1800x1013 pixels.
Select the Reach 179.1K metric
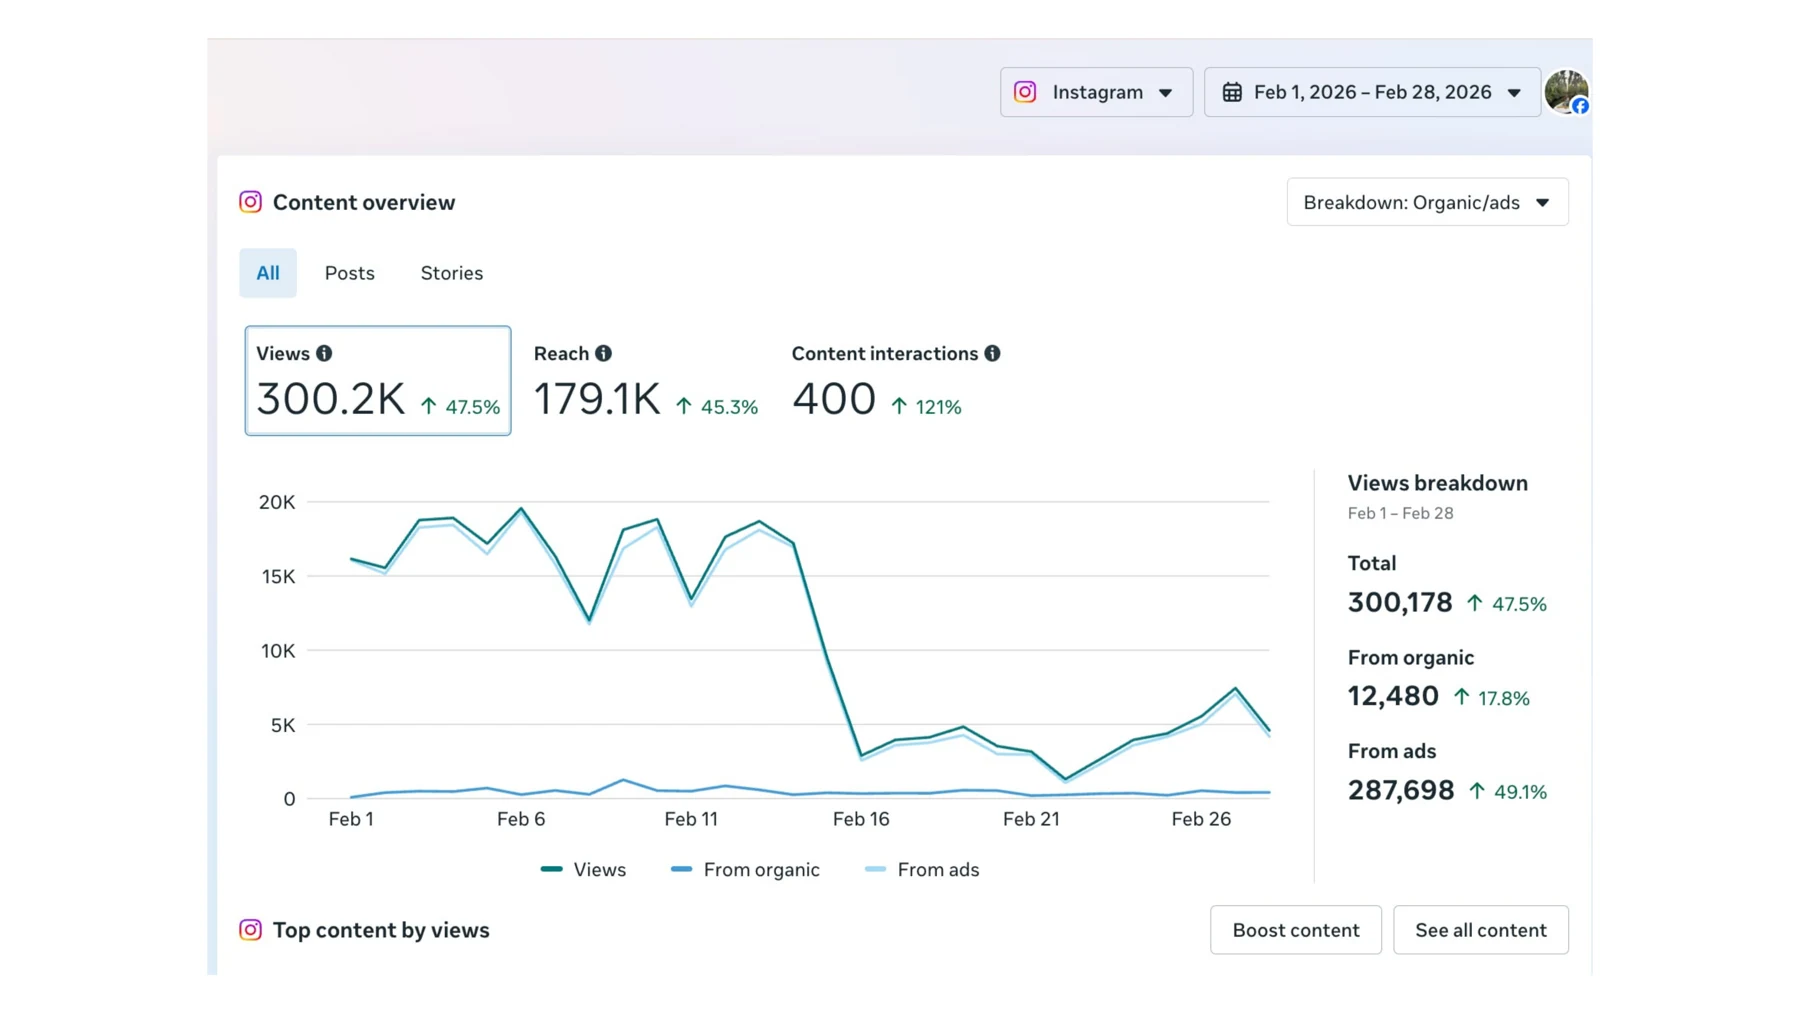click(x=646, y=380)
